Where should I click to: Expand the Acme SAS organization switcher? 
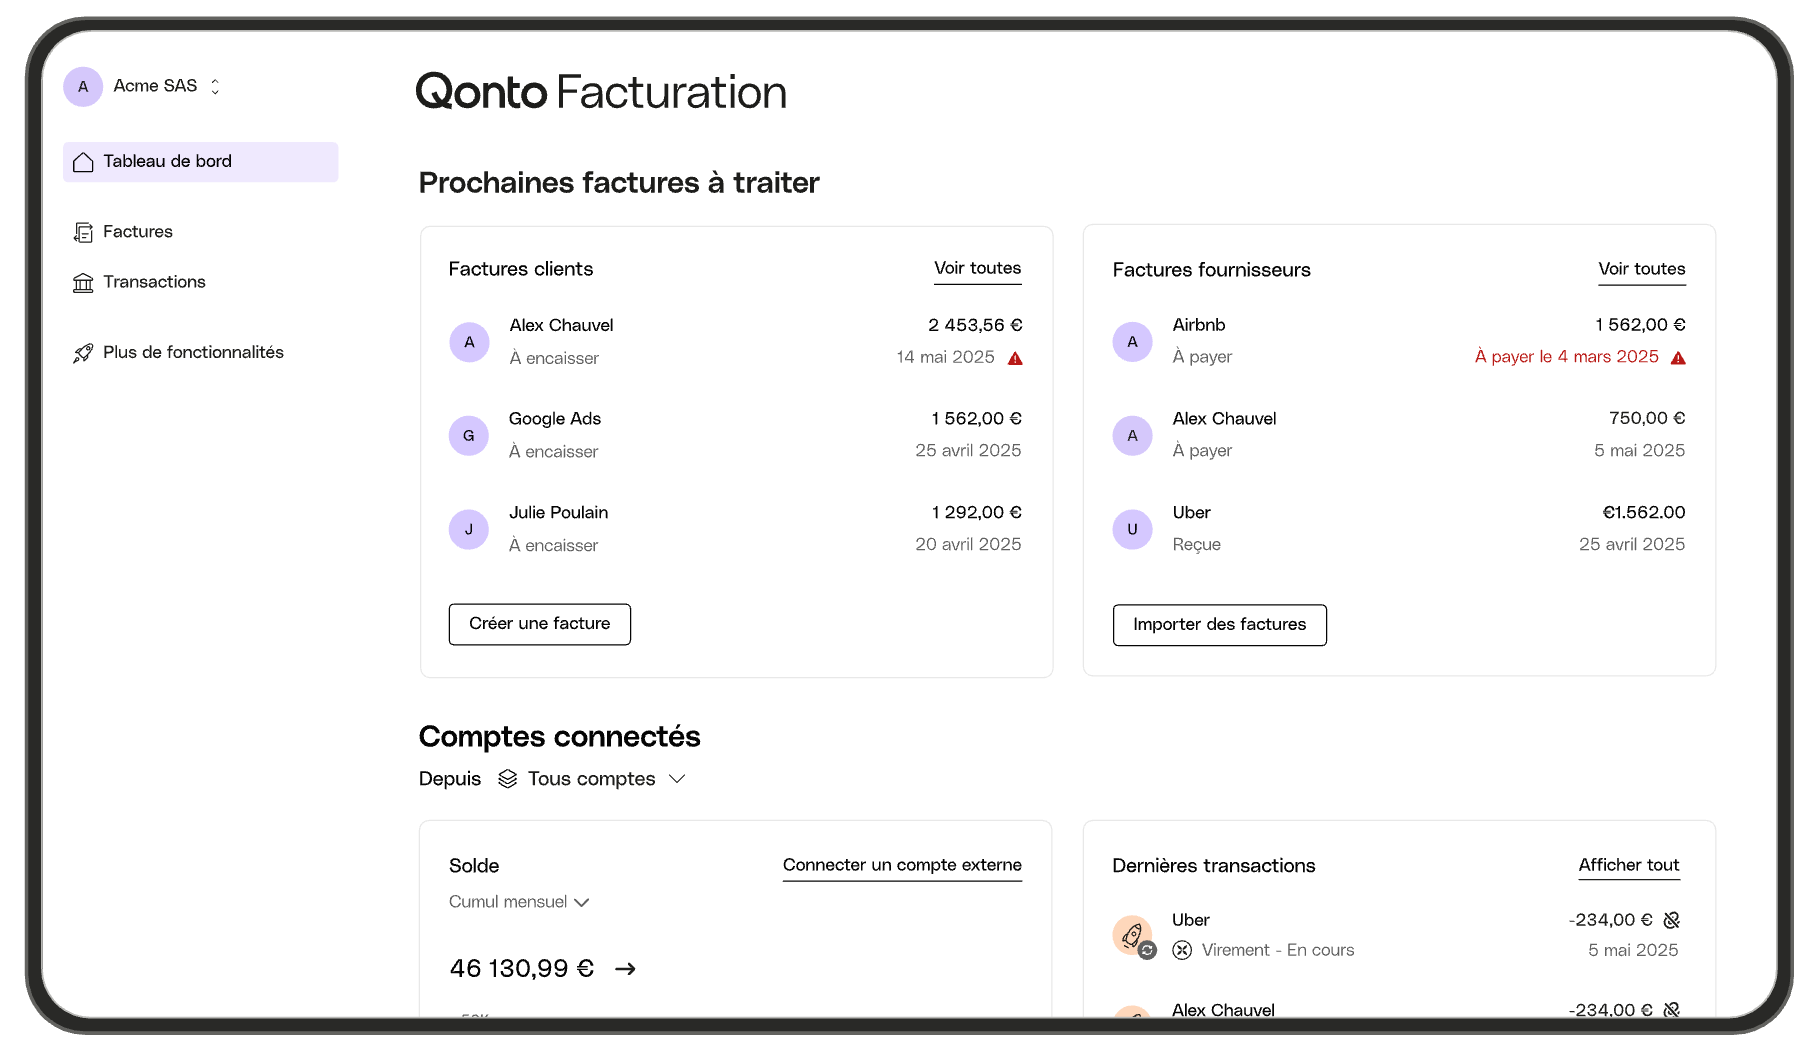[215, 87]
